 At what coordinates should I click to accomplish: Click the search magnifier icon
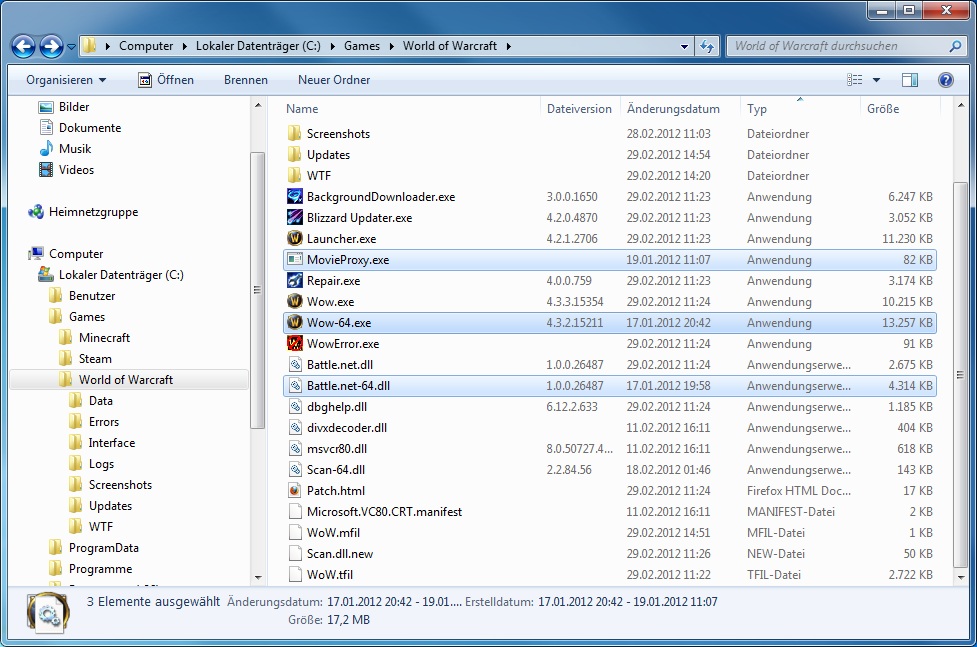point(955,46)
